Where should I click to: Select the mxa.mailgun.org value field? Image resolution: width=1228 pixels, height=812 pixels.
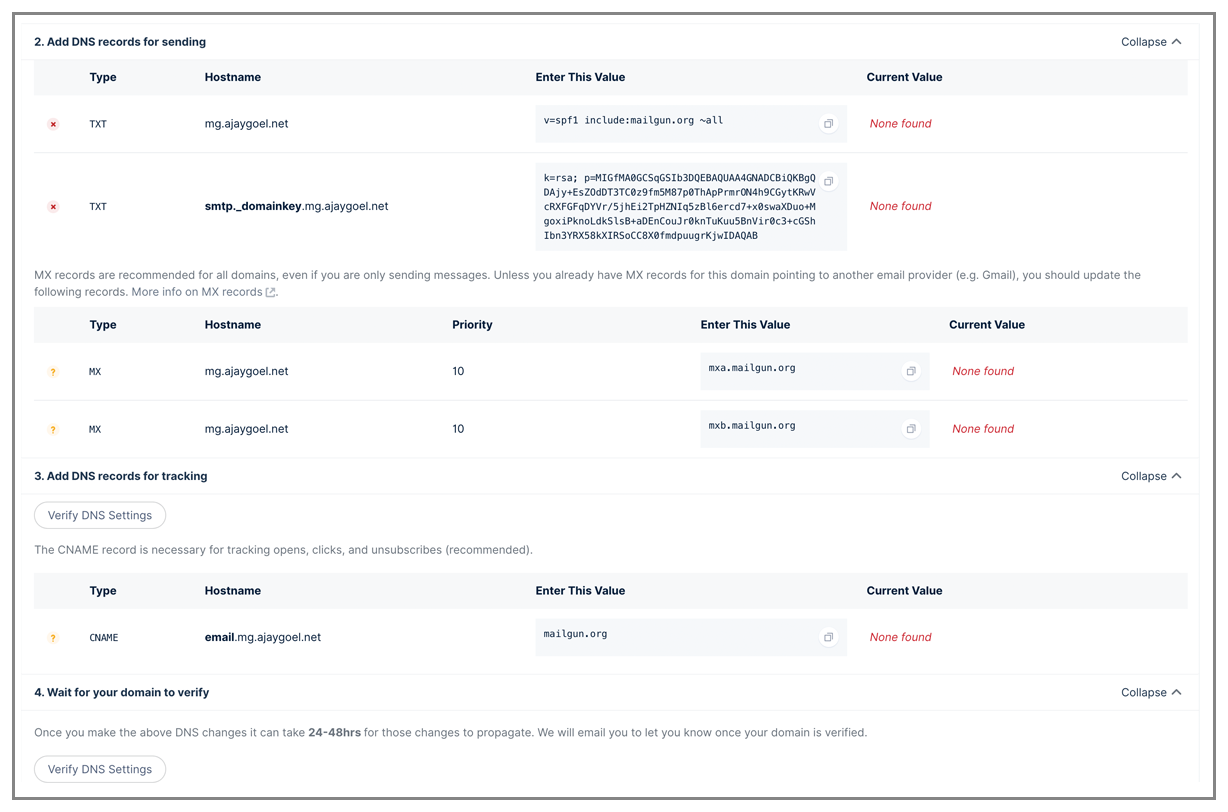[815, 371]
